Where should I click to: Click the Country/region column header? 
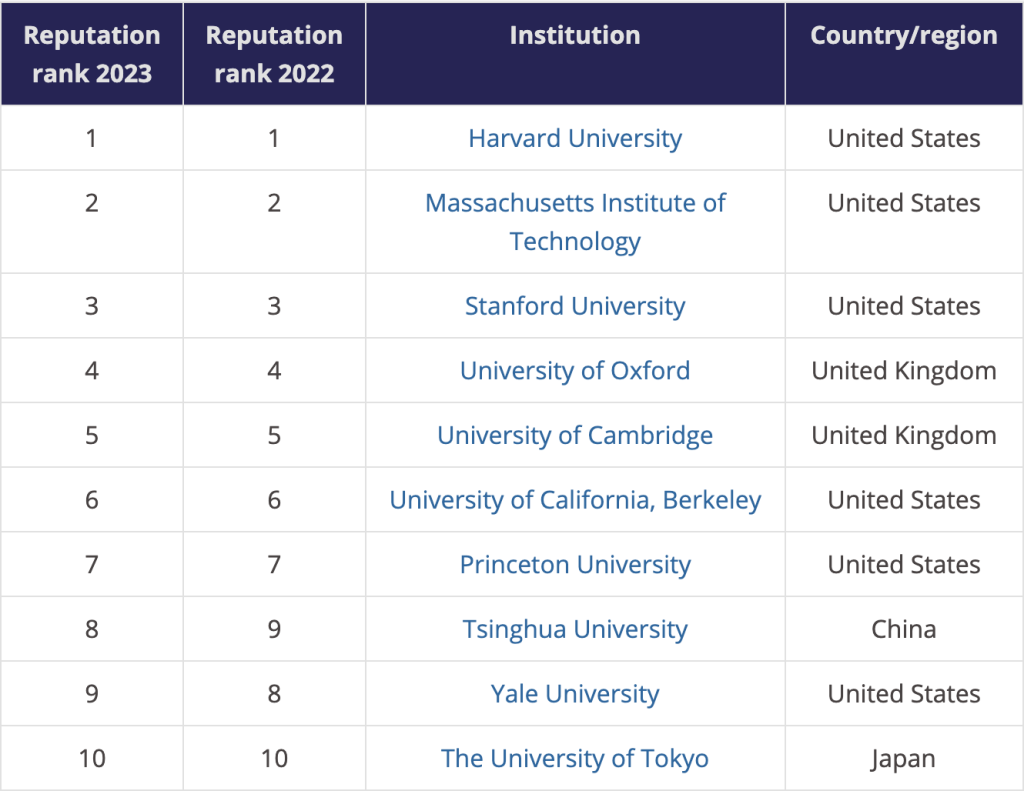click(x=904, y=36)
